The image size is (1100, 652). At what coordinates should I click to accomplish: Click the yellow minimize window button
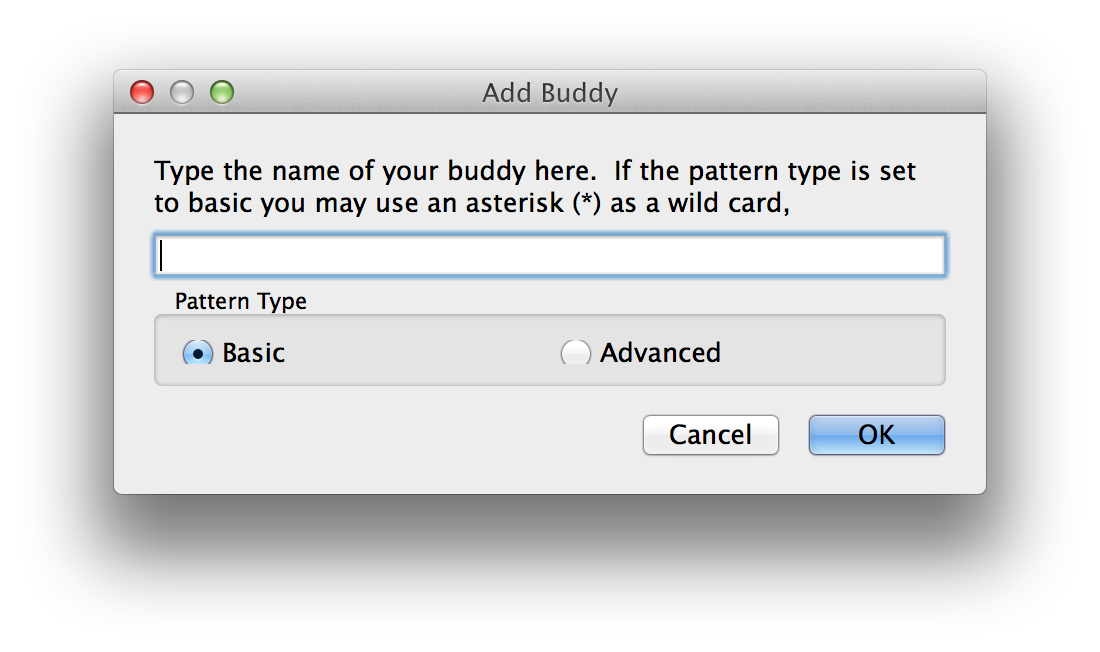click(182, 93)
